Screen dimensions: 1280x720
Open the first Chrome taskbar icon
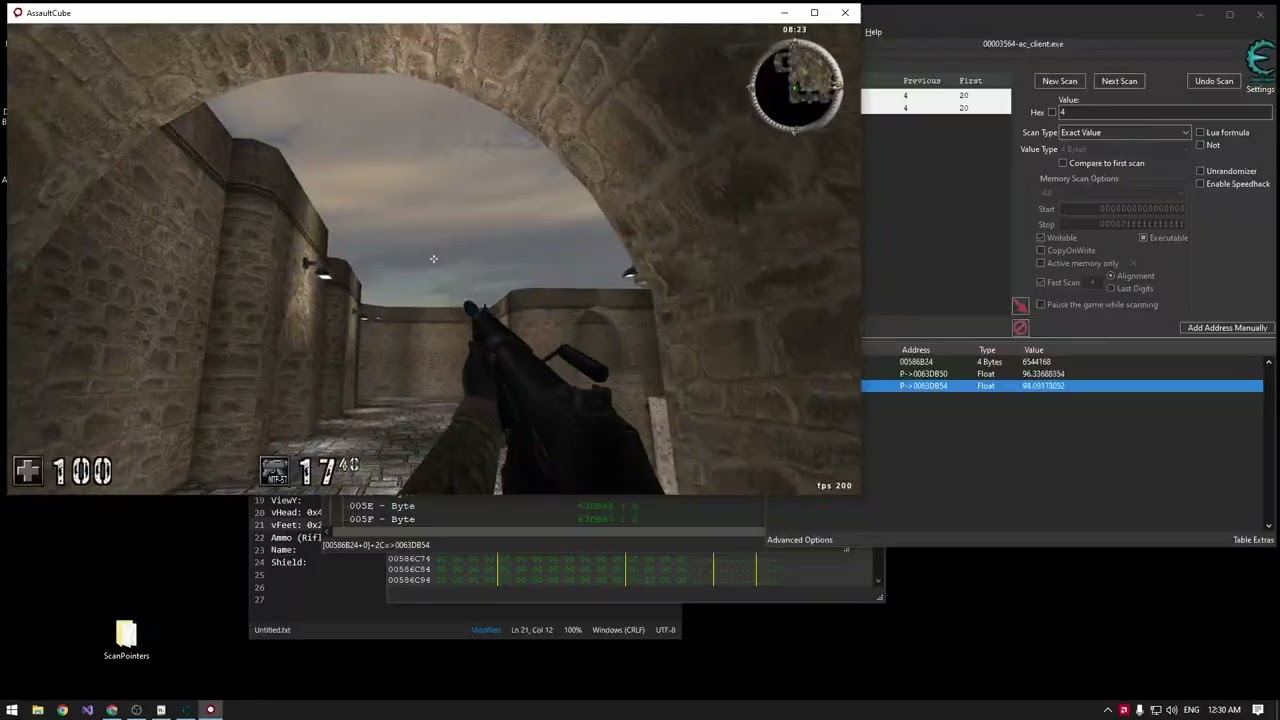pos(62,710)
